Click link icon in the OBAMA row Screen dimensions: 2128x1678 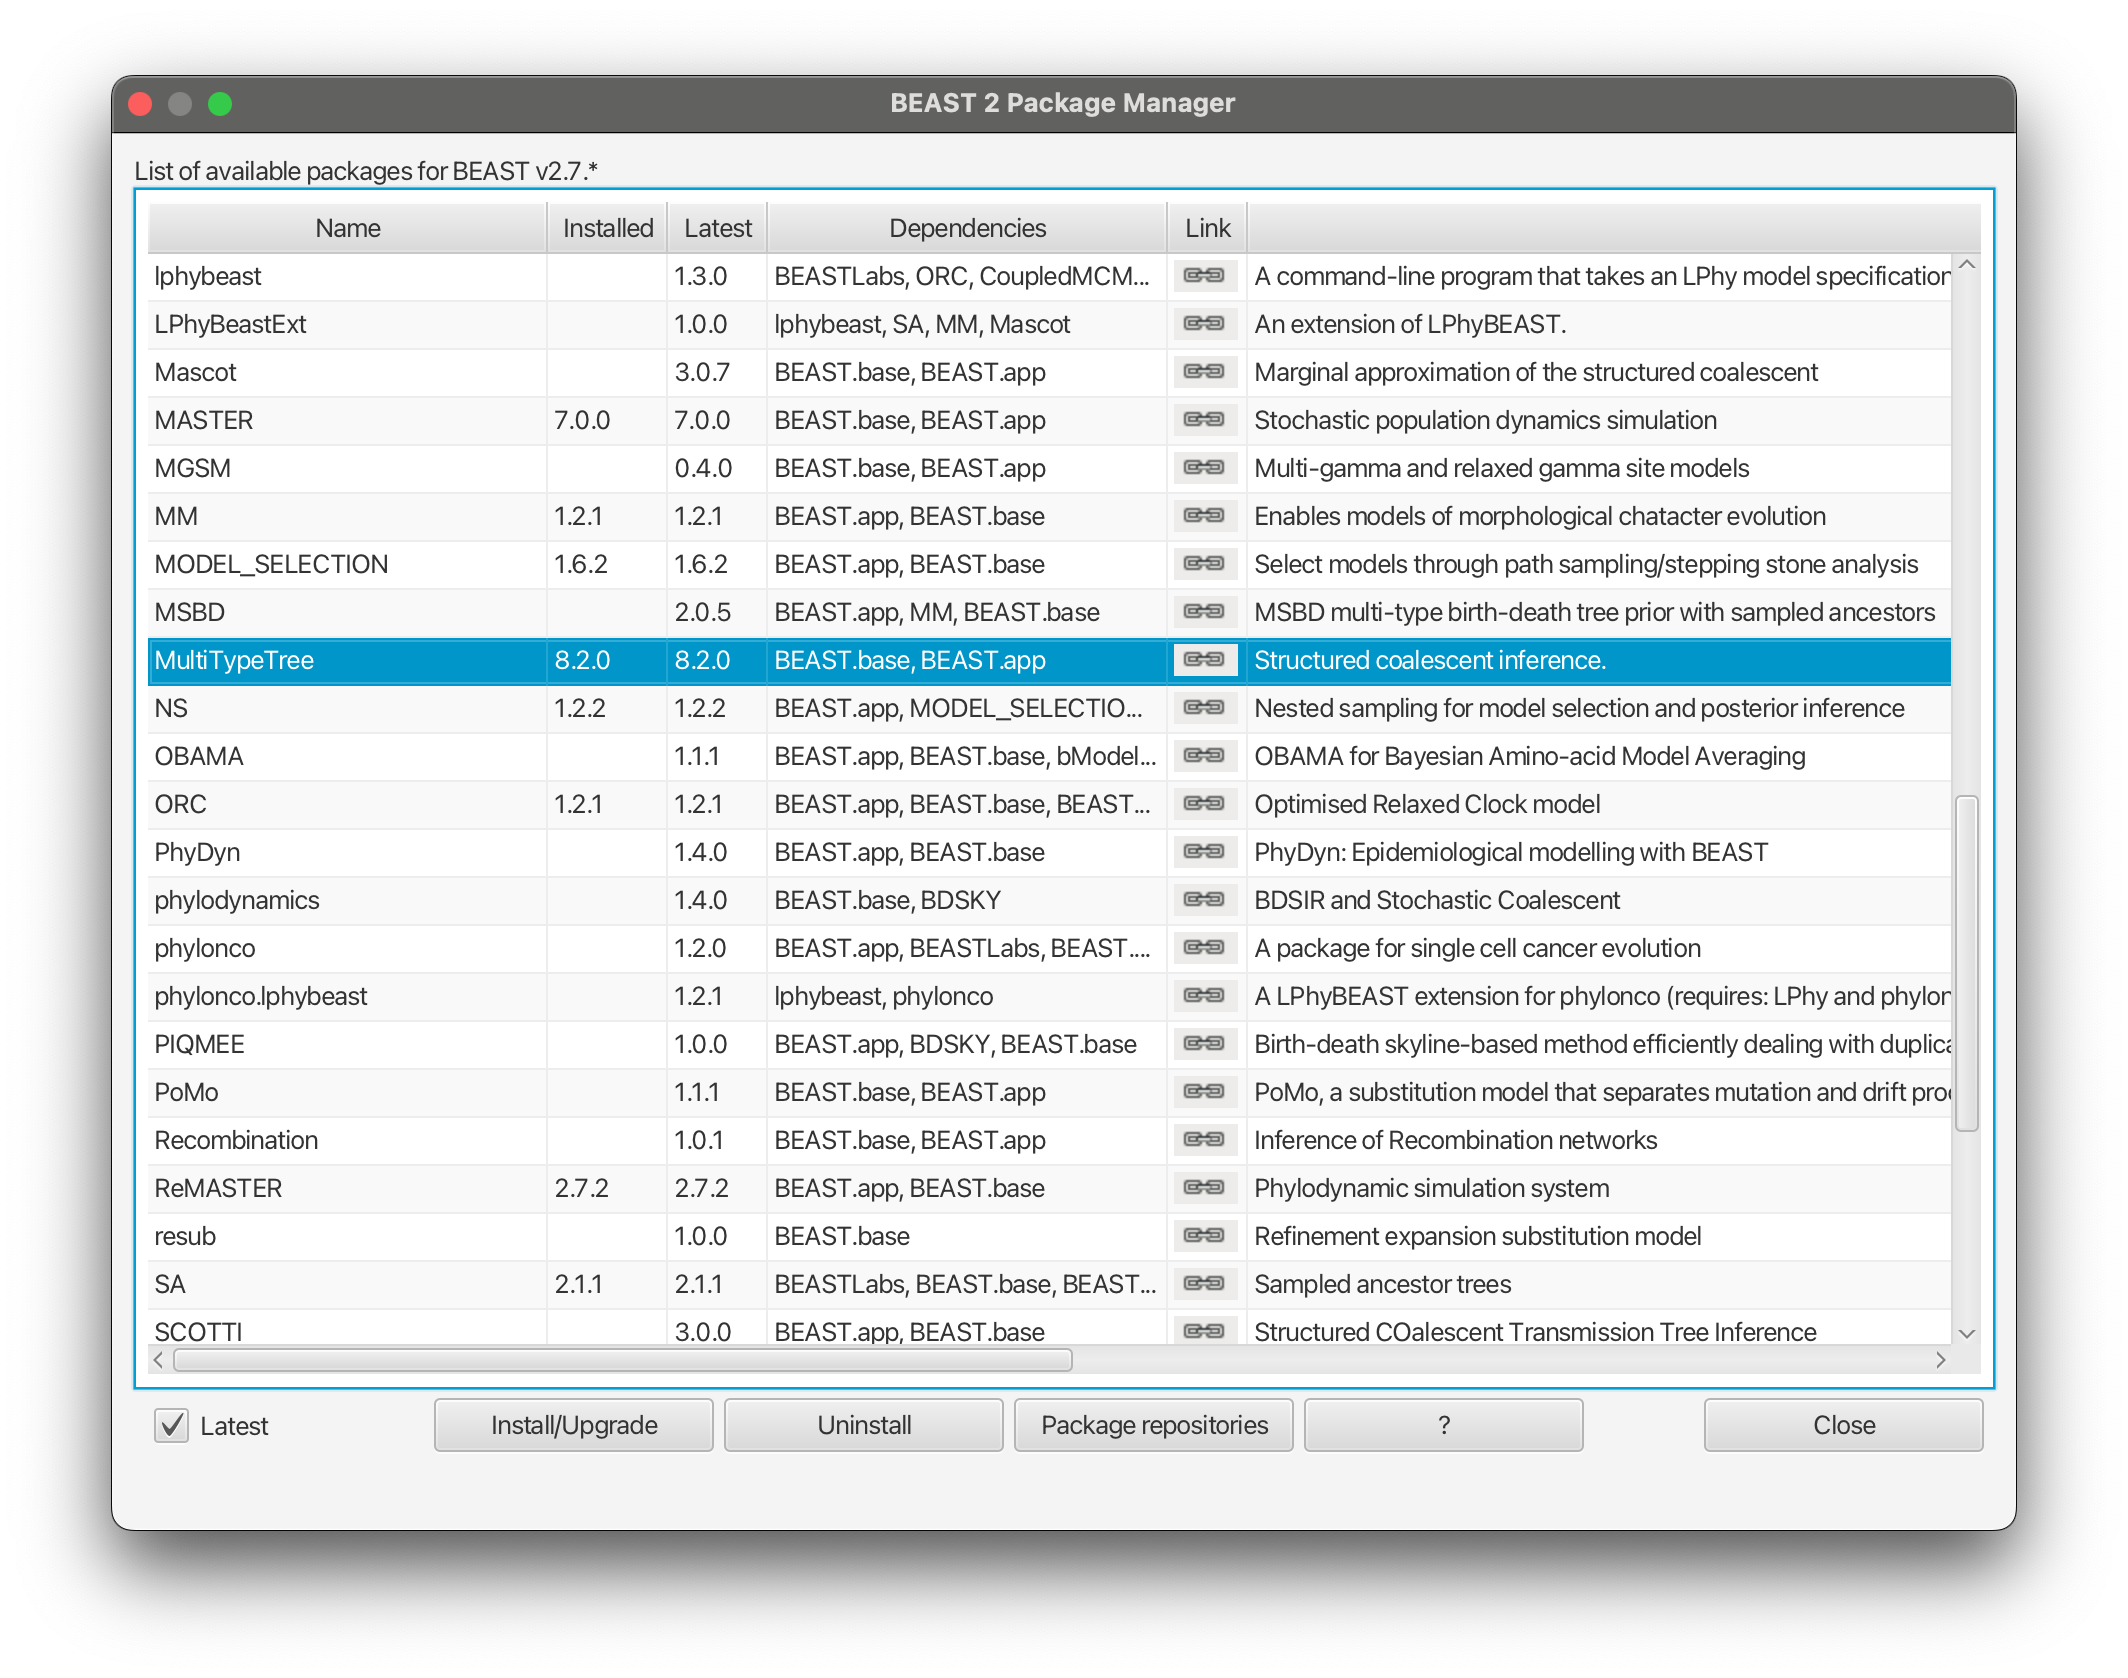tap(1204, 756)
